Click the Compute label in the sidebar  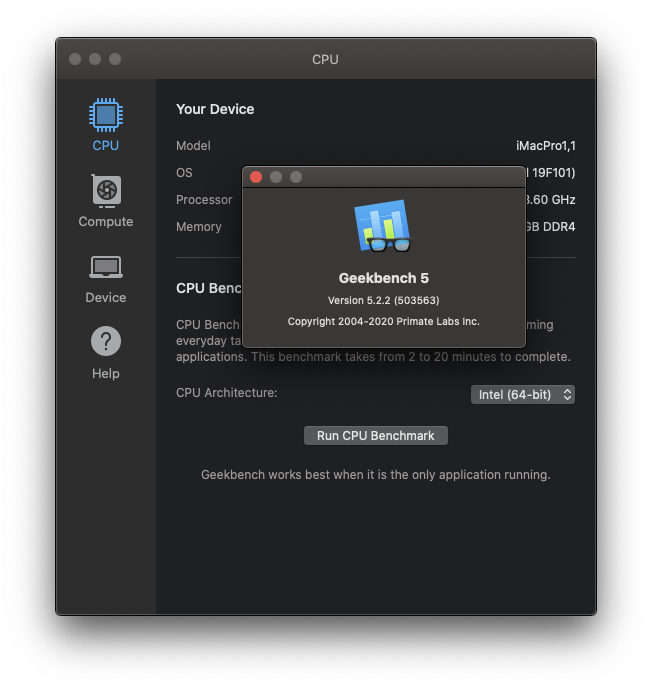[106, 221]
